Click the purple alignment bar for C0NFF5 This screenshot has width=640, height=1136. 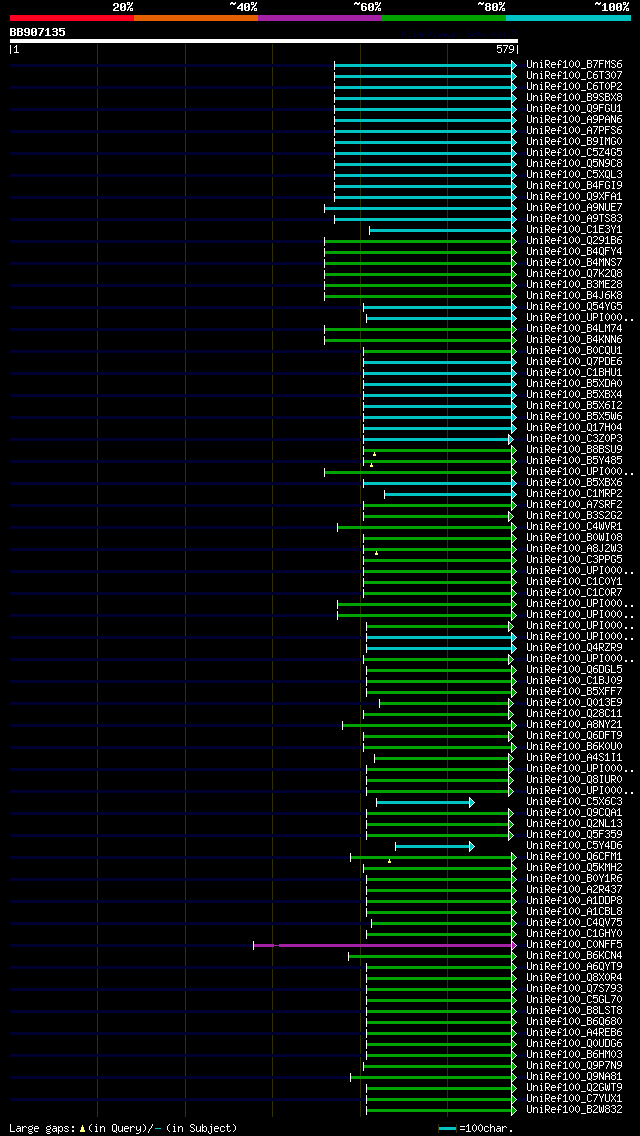[x=385, y=945]
